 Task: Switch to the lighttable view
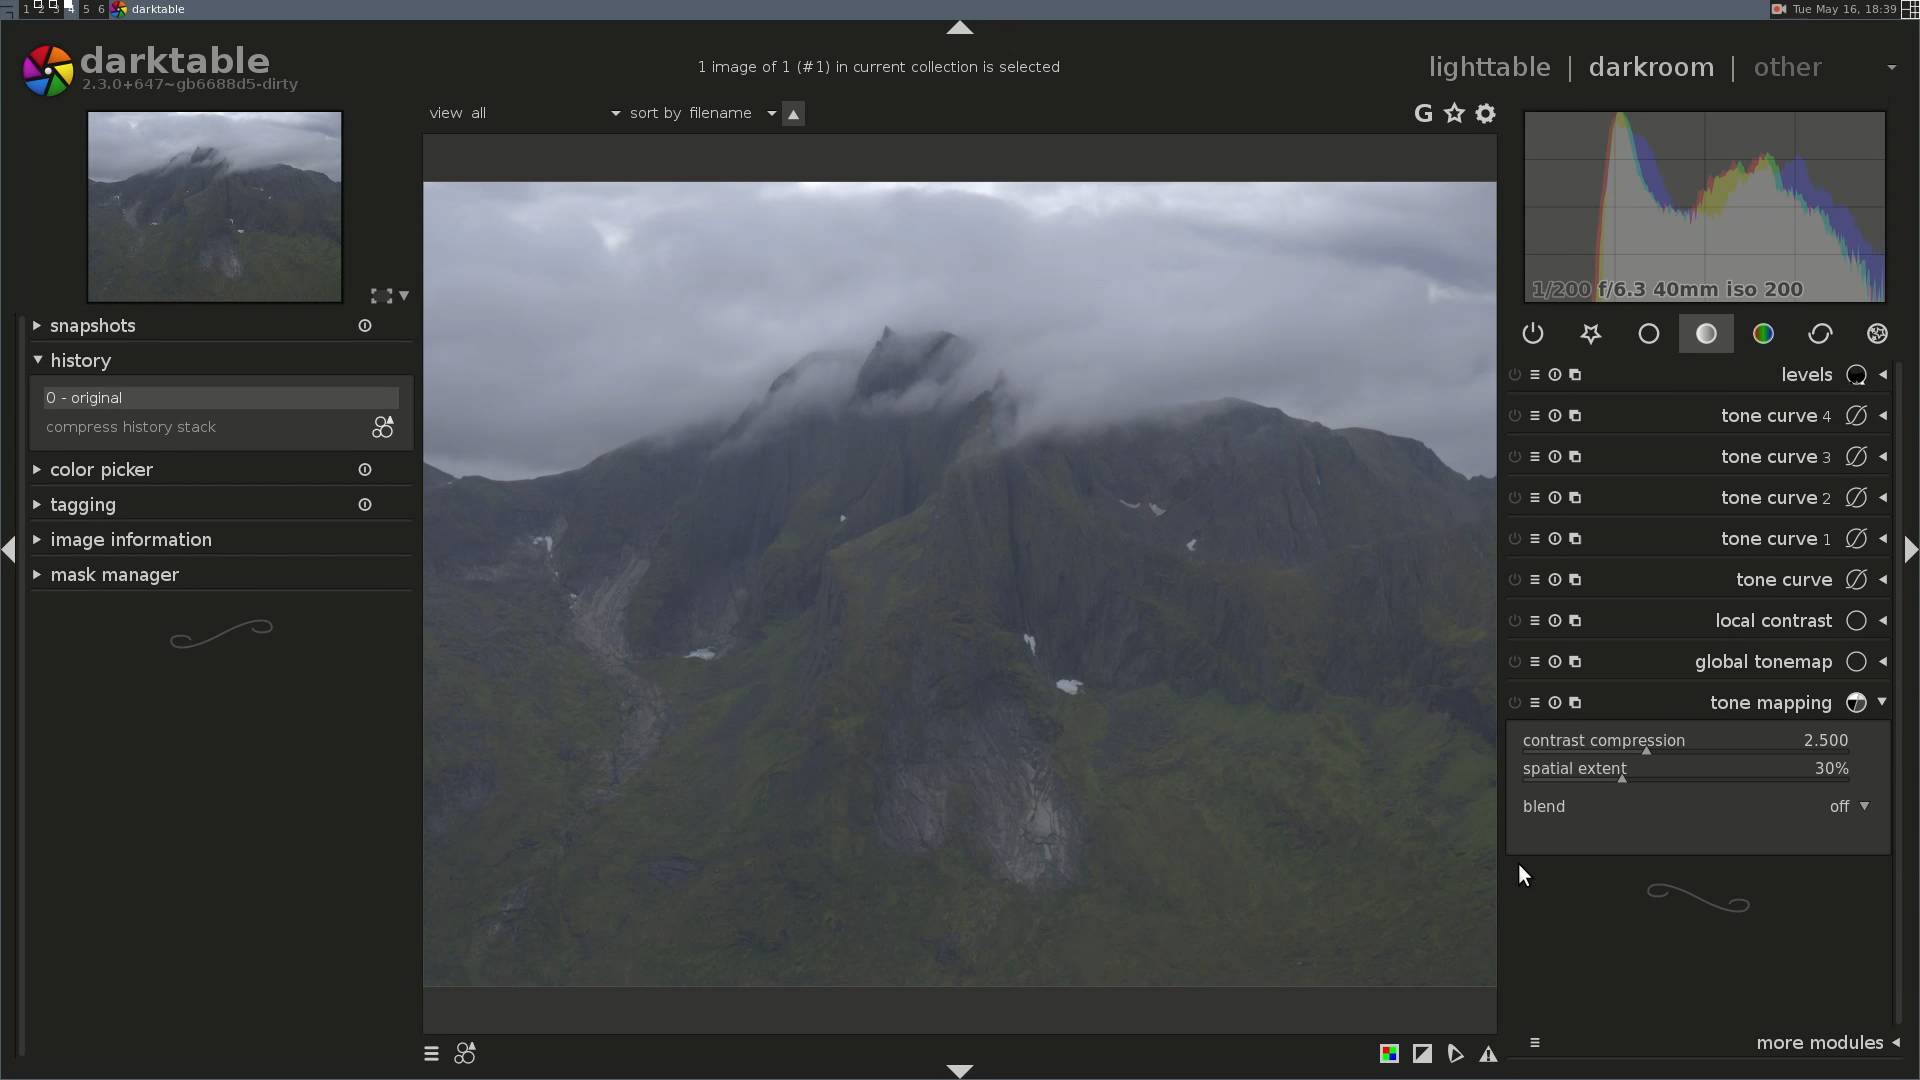(1489, 67)
